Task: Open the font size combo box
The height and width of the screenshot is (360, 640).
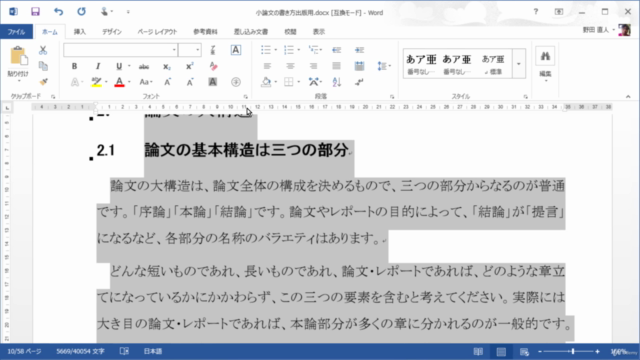Action: pyautogui.click(x=190, y=50)
